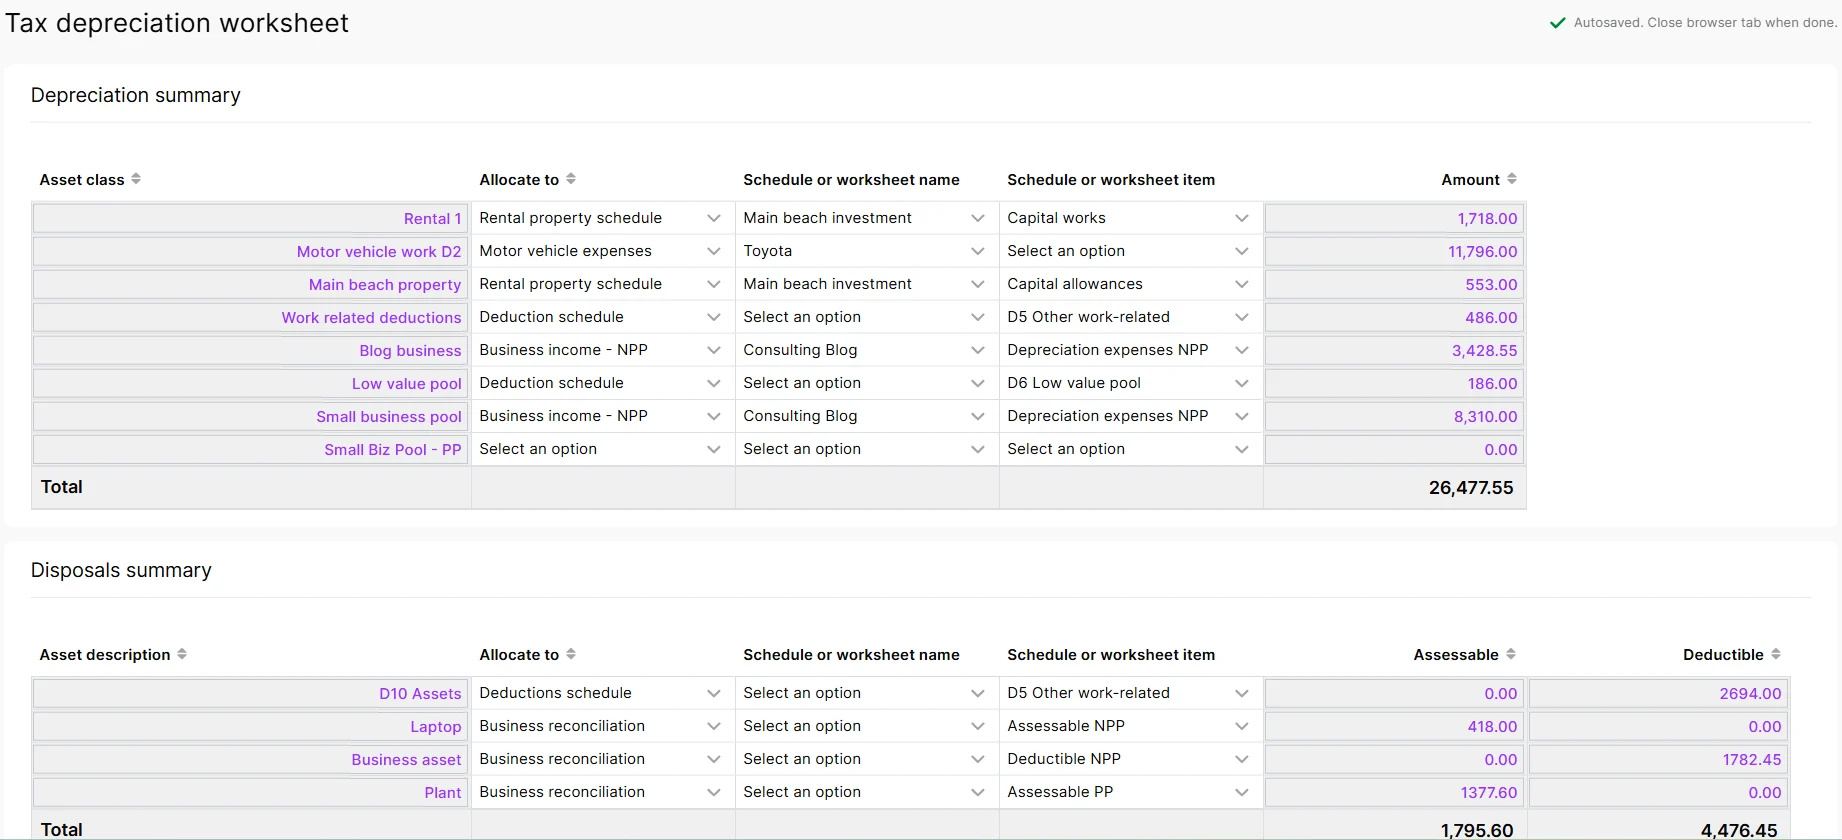Open Main beach property link
The width and height of the screenshot is (1842, 840).
385,285
